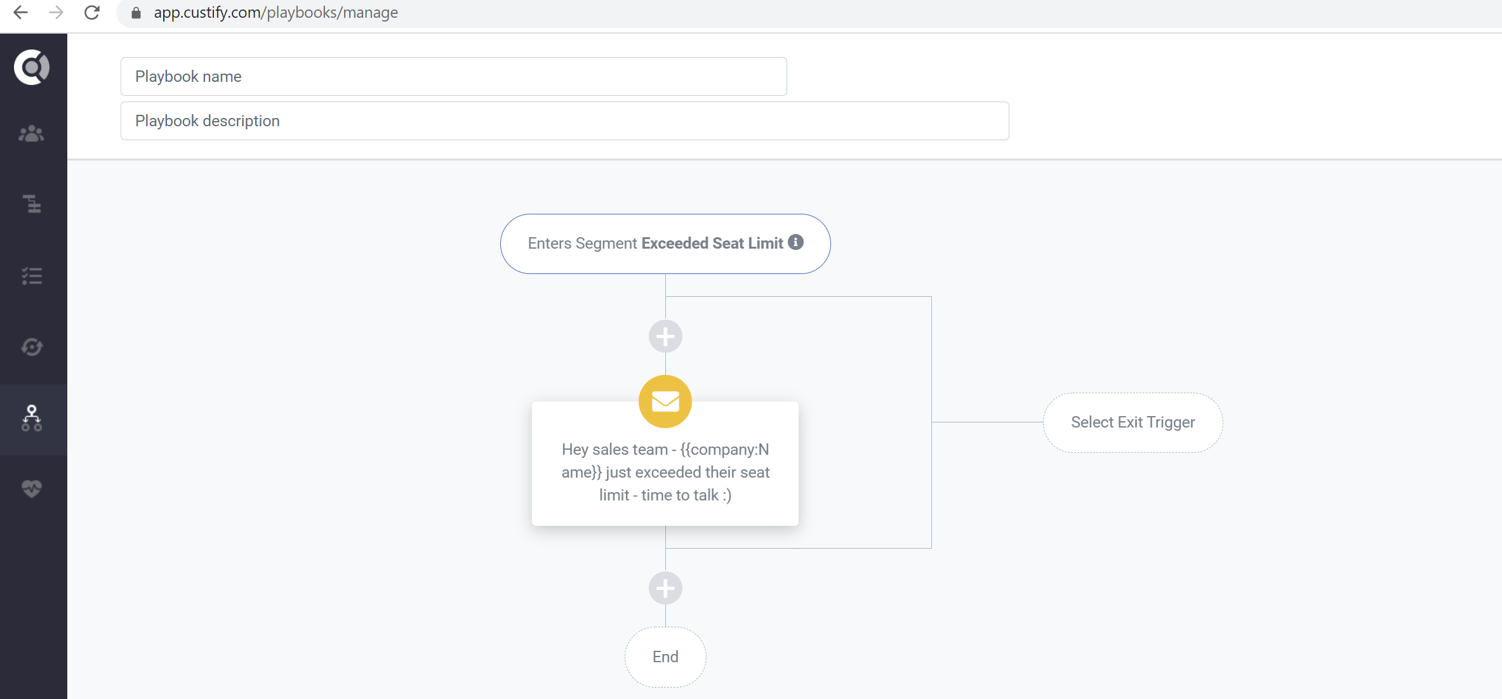Click the Playbook name input field
The width and height of the screenshot is (1502, 699).
coord(453,76)
